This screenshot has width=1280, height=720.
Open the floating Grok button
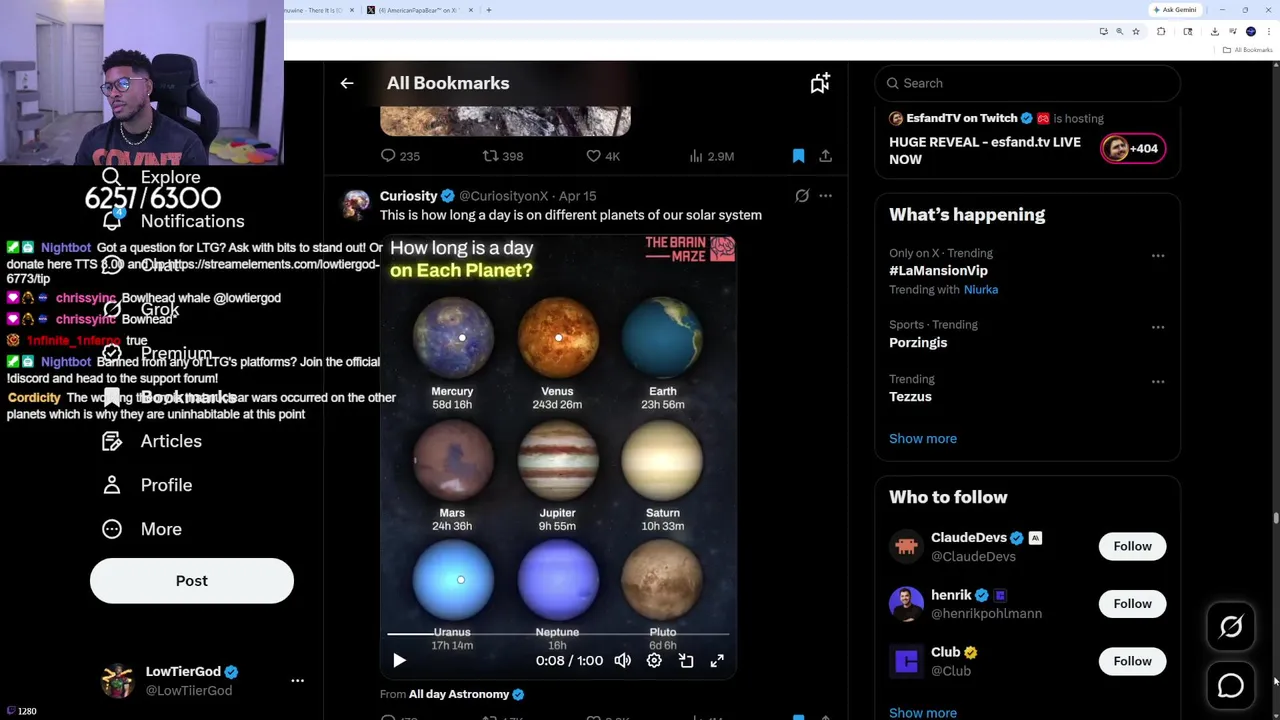click(1231, 627)
